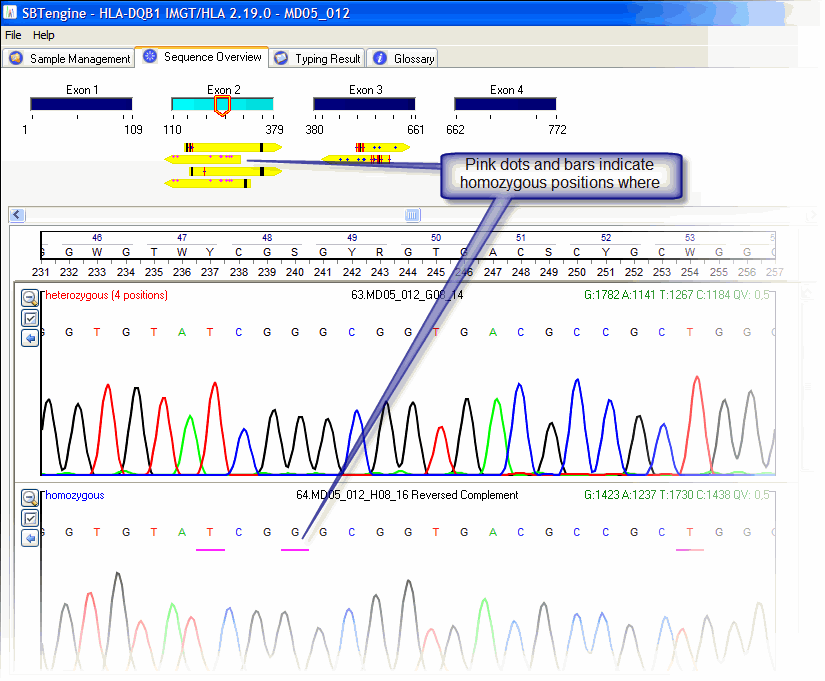Open the Help menu
The height and width of the screenshot is (681, 825).
(x=44, y=35)
